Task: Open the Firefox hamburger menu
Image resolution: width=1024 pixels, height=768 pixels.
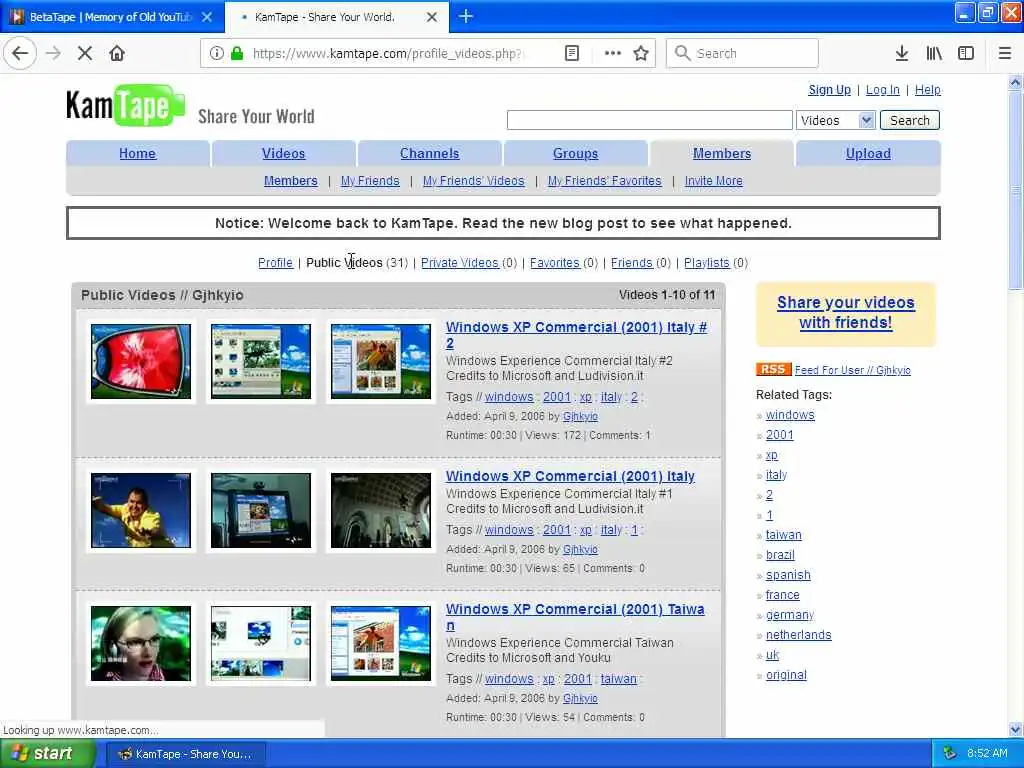Action: click(1005, 54)
